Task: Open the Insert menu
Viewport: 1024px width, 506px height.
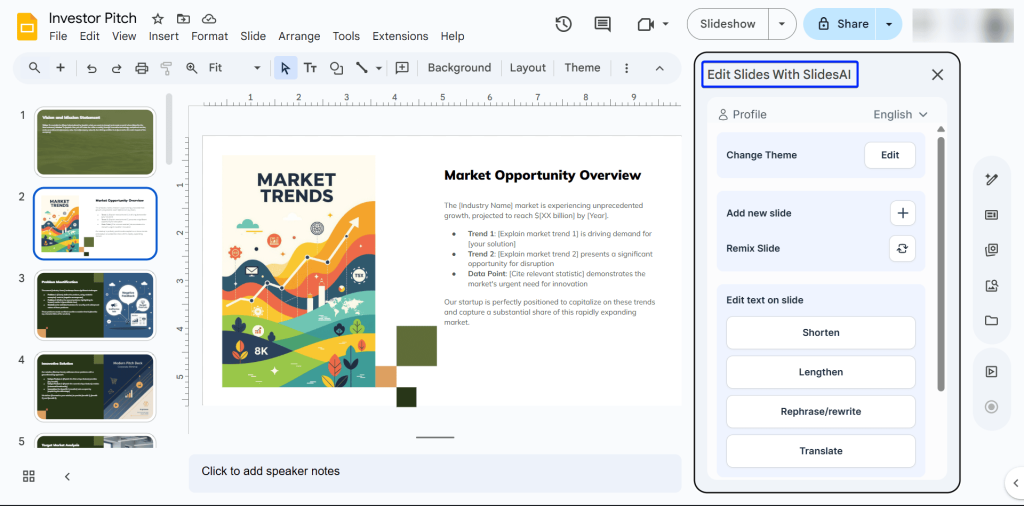Action: click(x=164, y=36)
